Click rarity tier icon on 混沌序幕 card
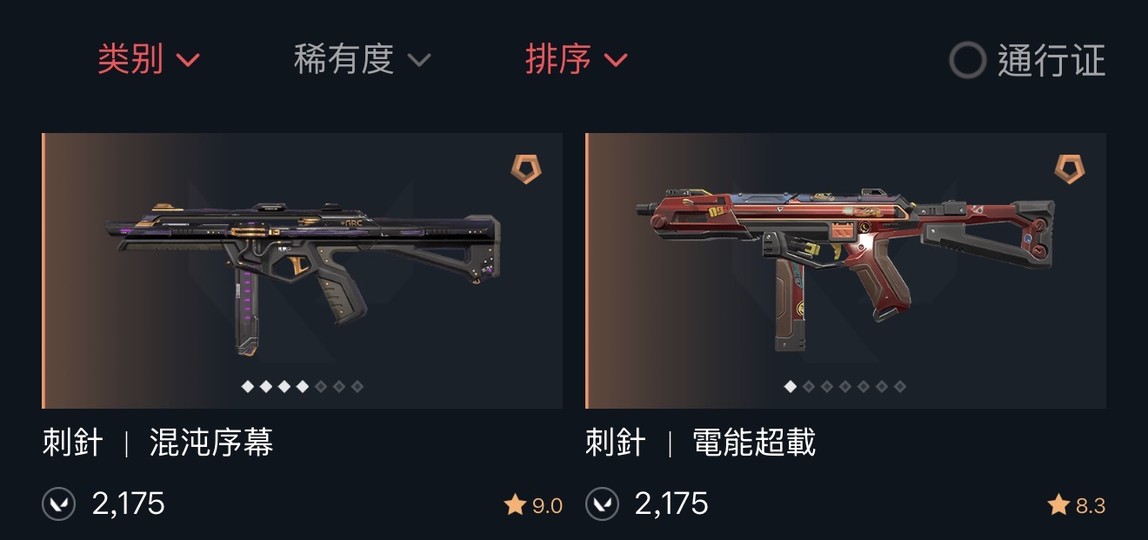The width and height of the screenshot is (1148, 540). coord(526,169)
